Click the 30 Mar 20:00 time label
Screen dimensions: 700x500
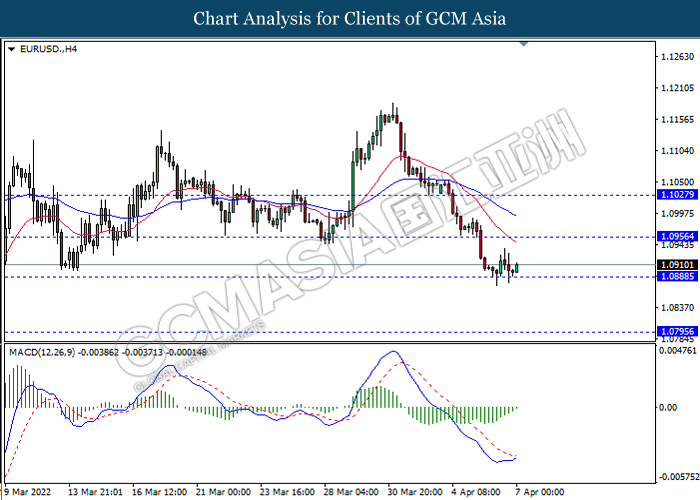click(x=415, y=492)
